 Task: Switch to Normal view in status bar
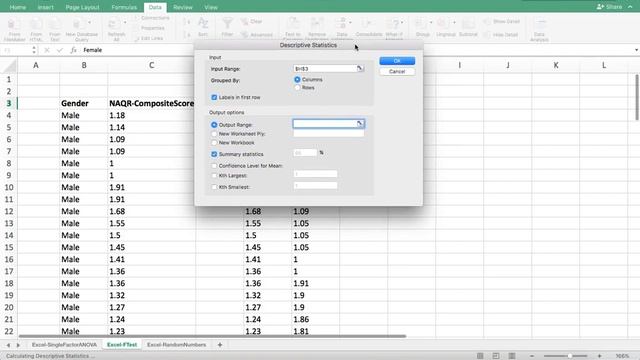click(480, 356)
